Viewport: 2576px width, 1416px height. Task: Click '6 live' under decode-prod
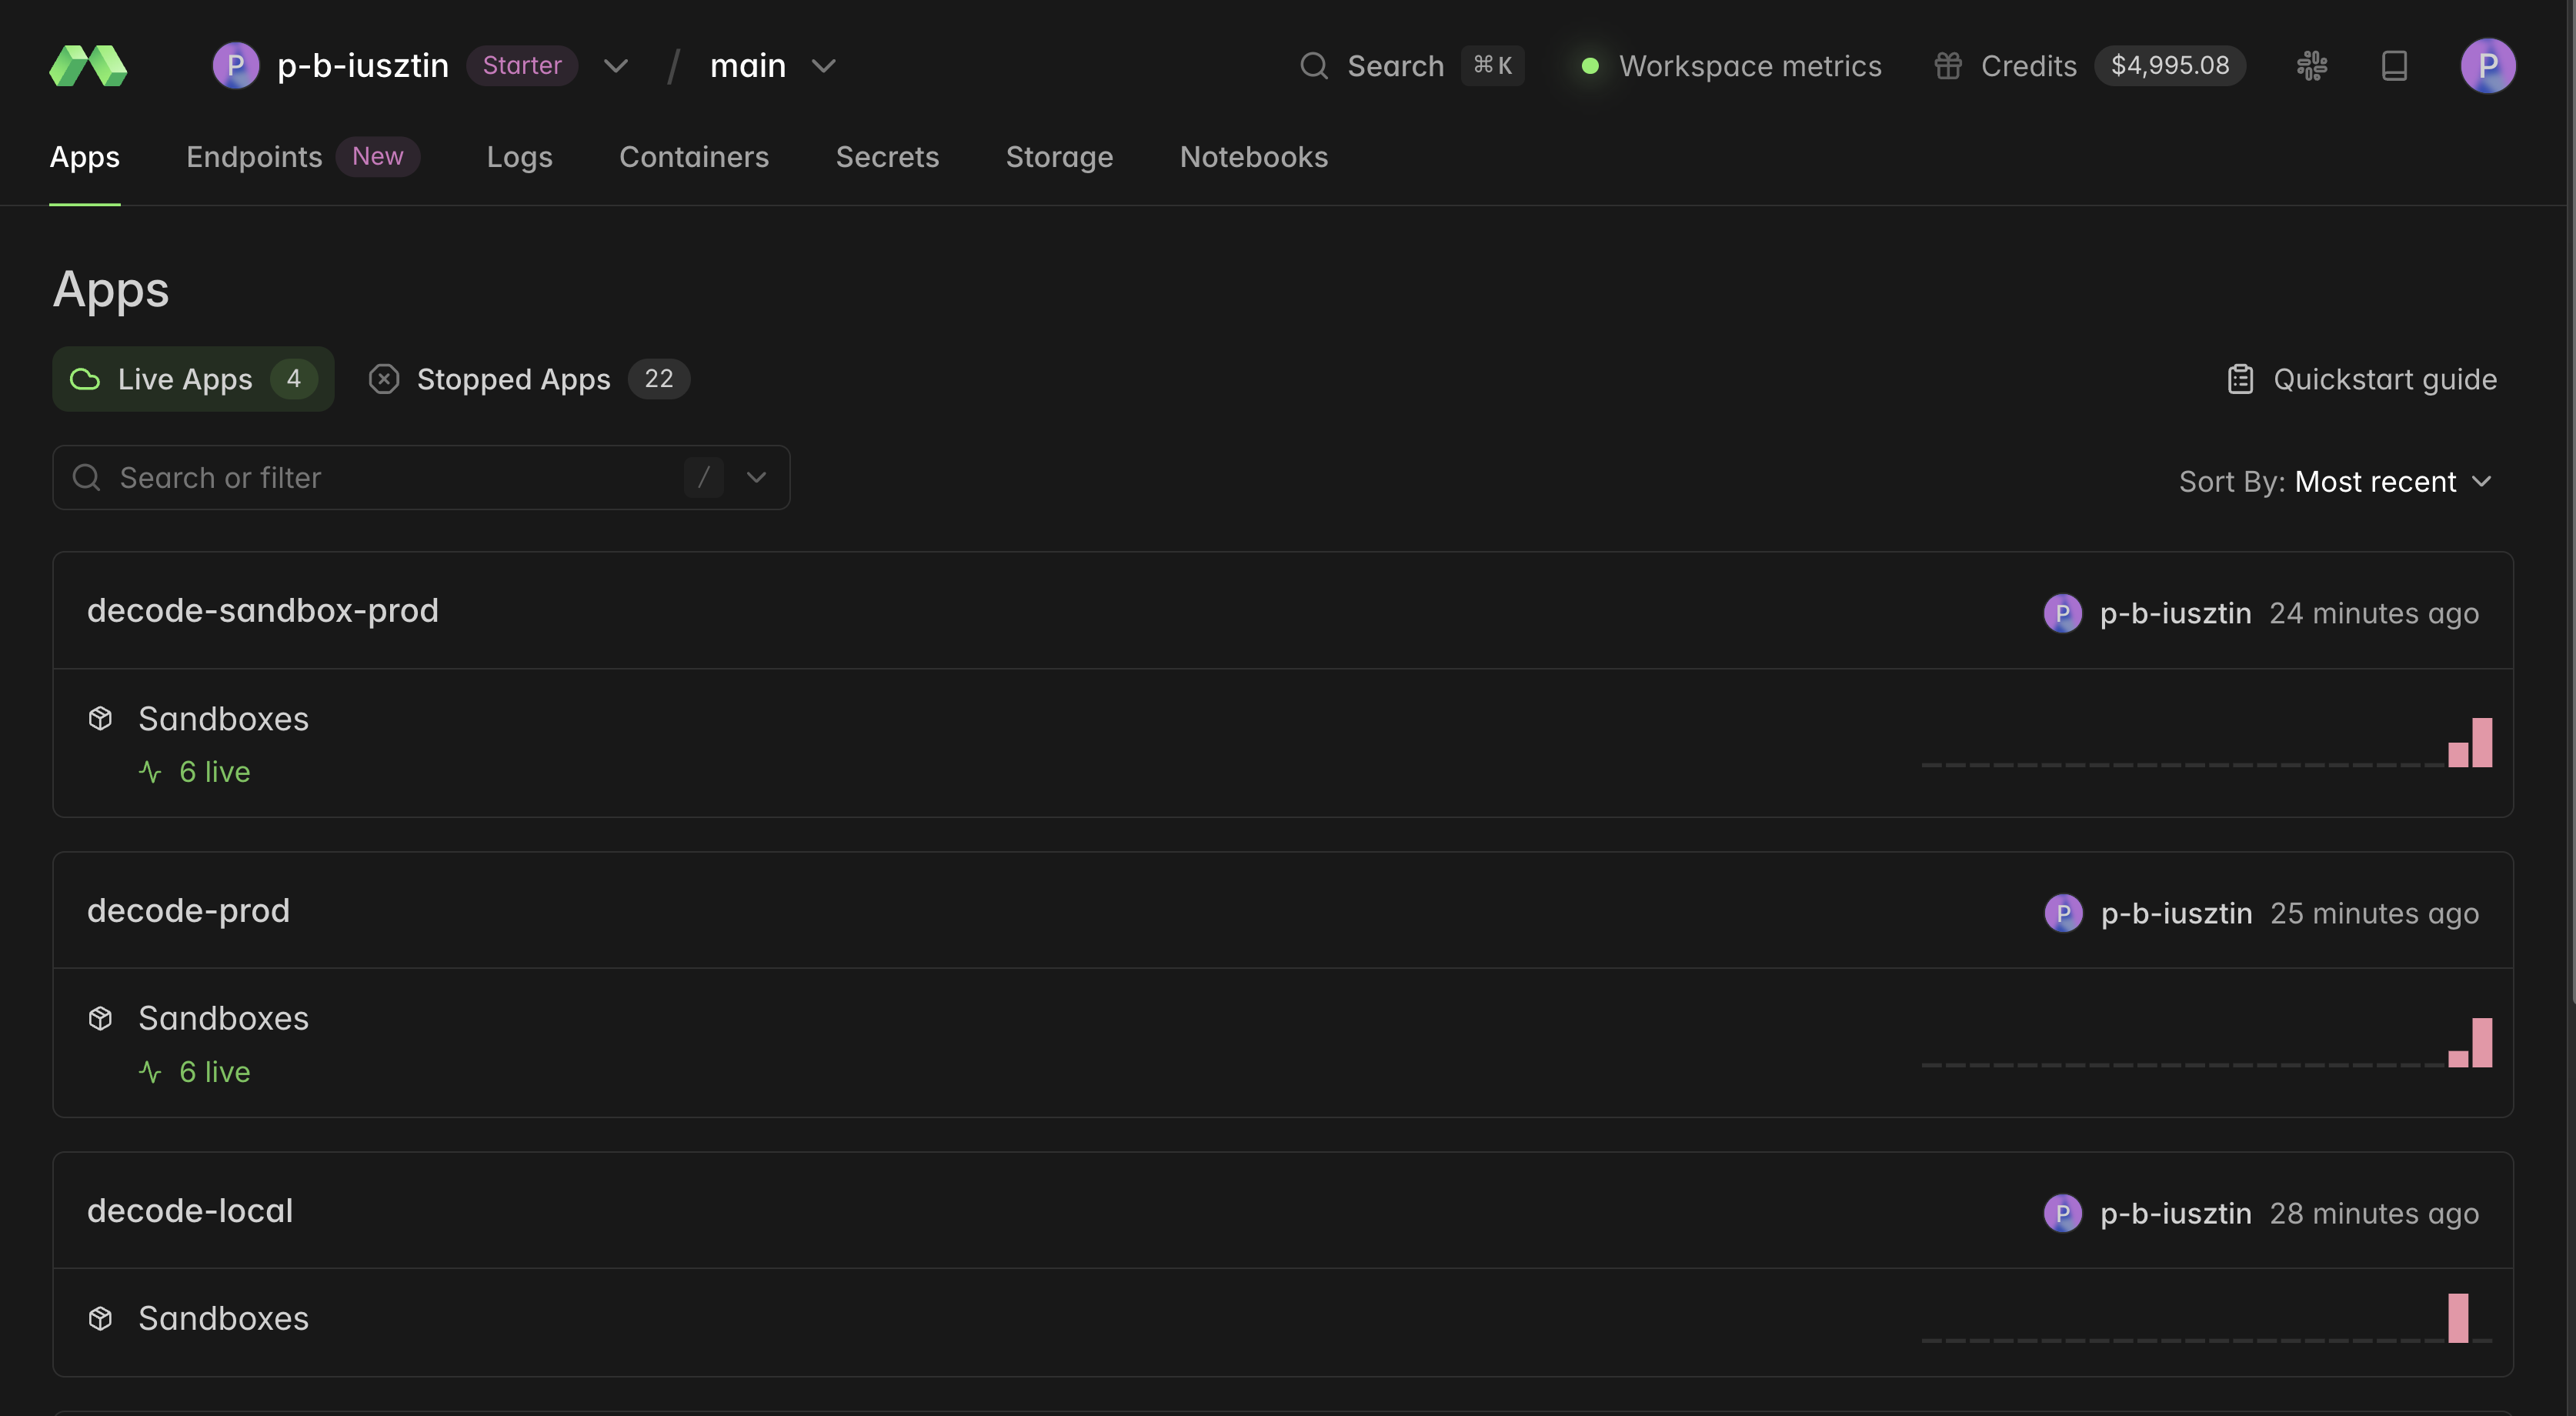point(214,1072)
